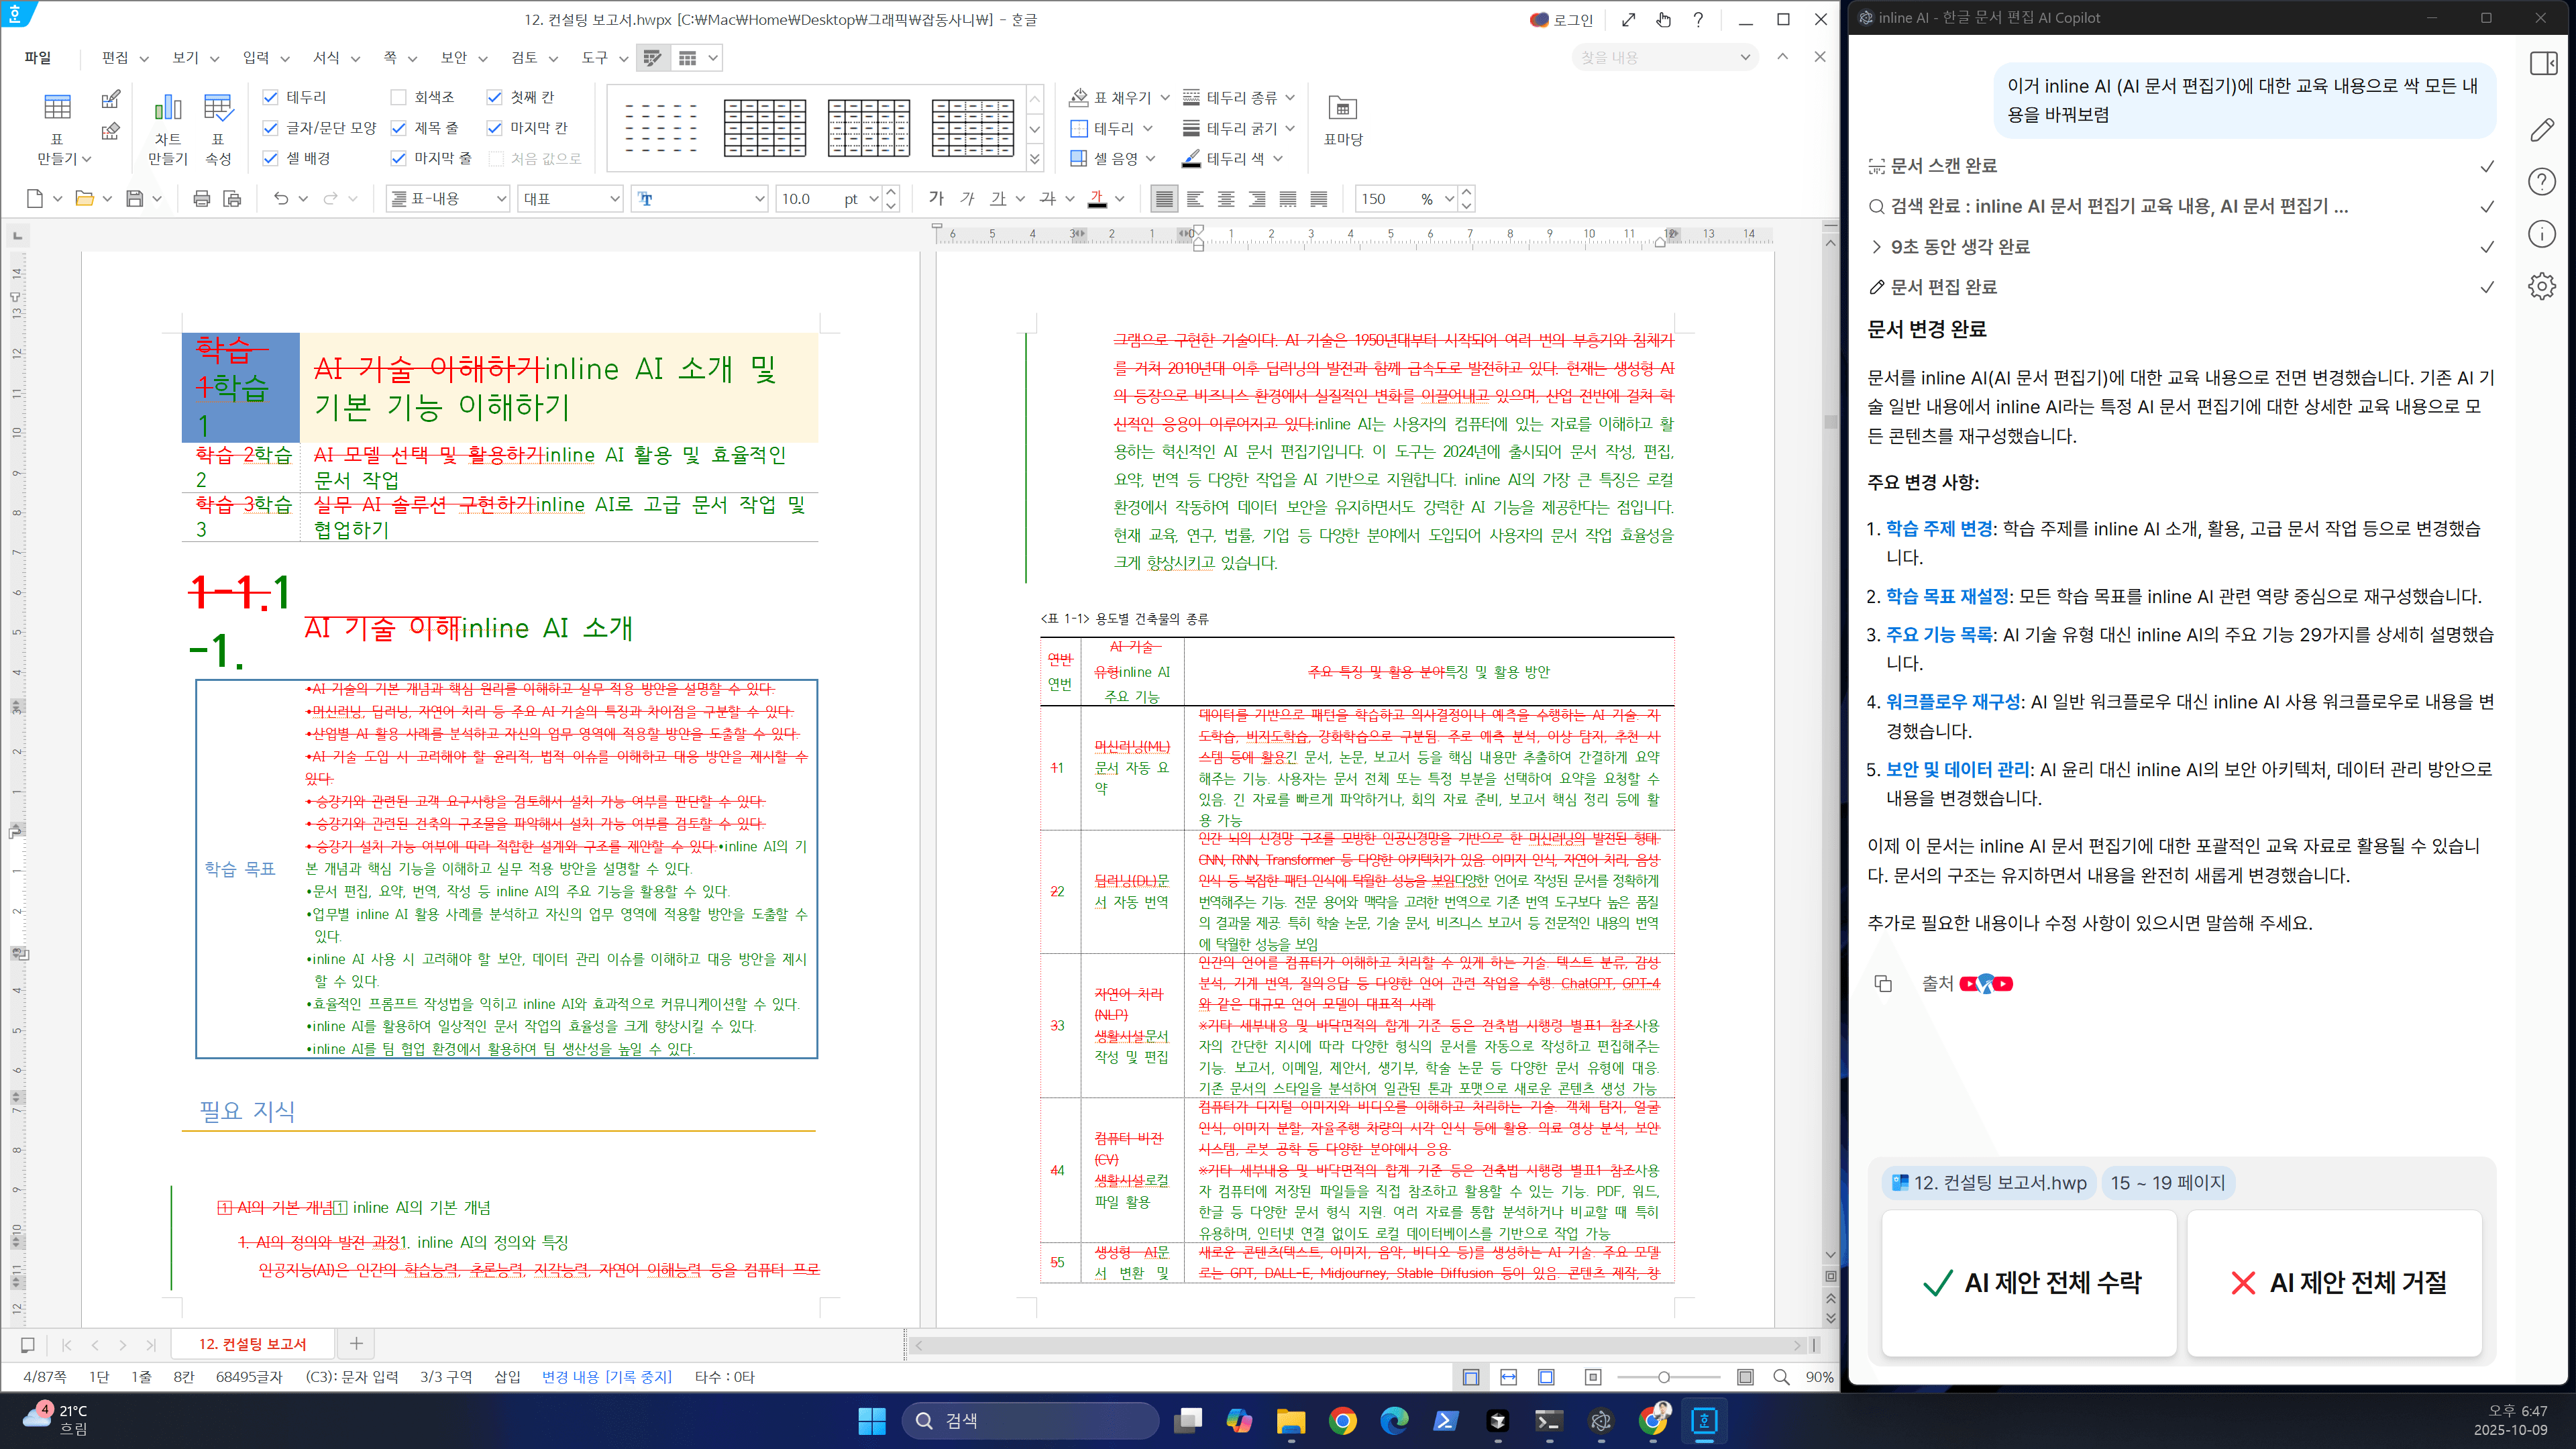Click the open folder icon

click(x=85, y=199)
